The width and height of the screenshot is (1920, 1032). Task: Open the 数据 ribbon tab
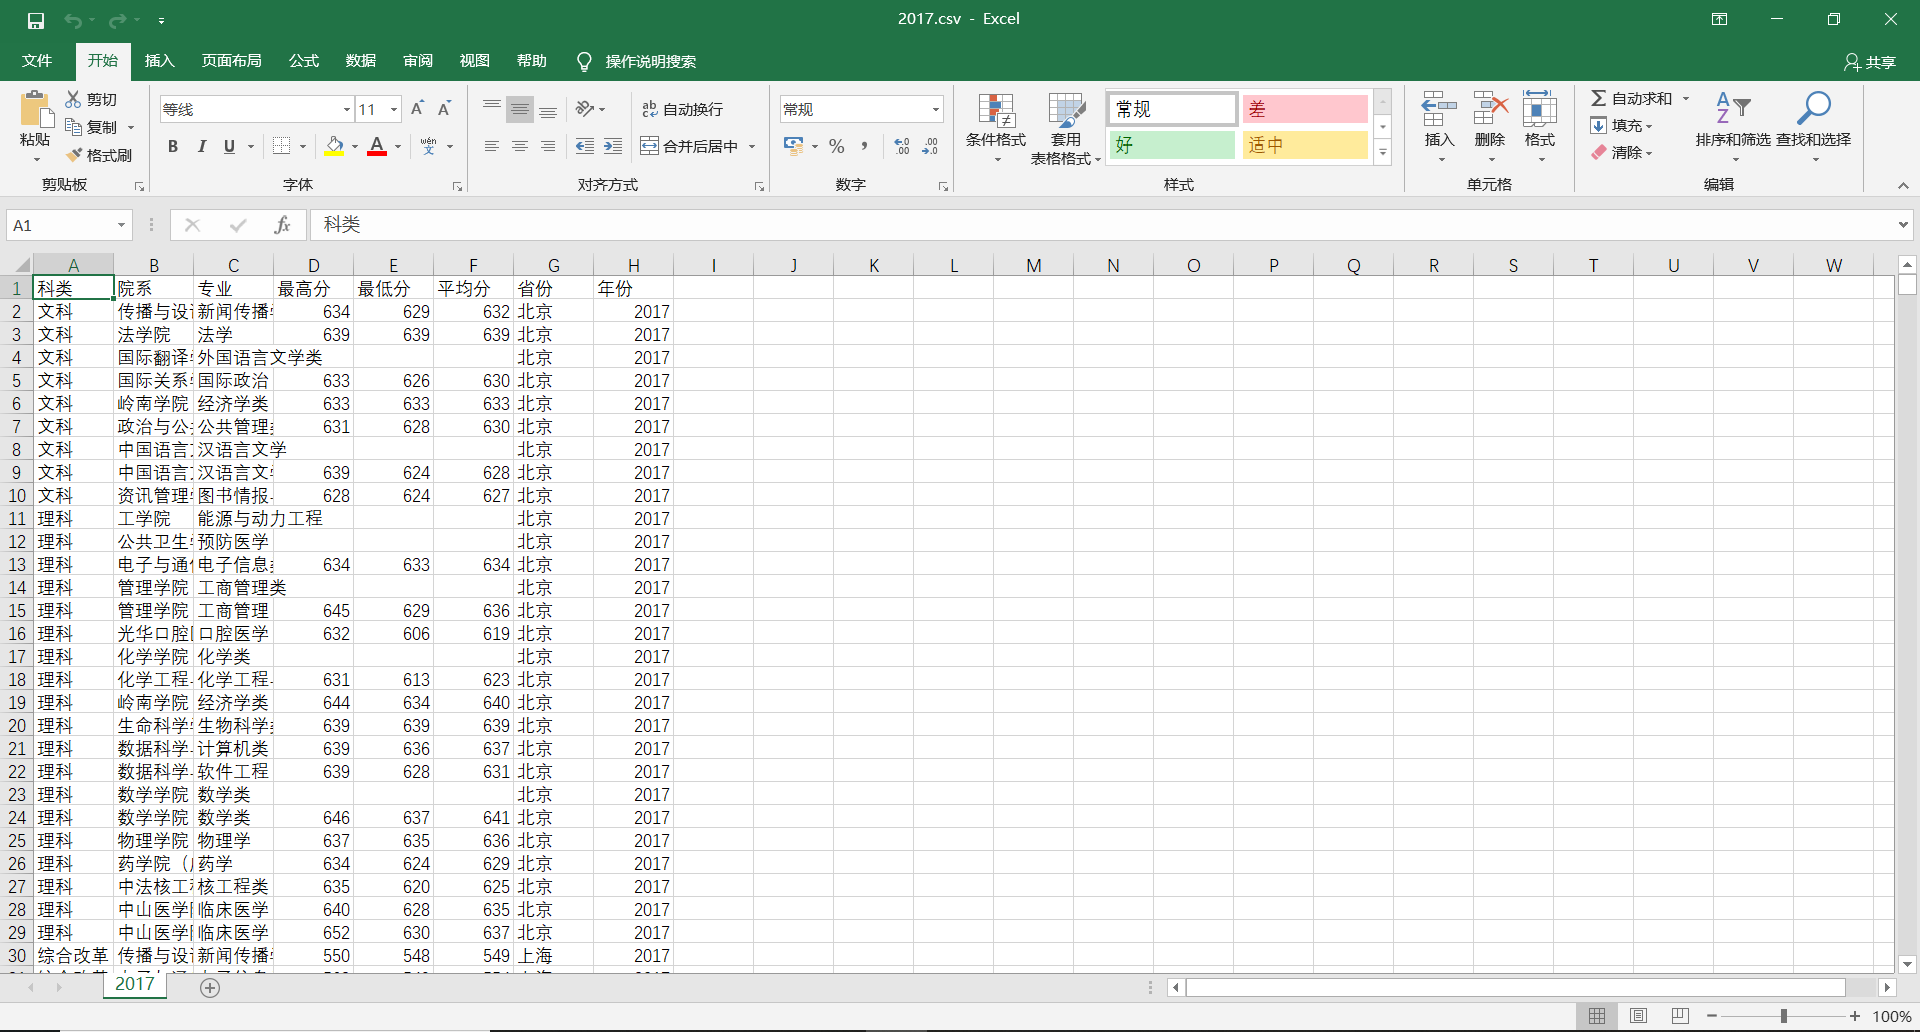360,61
